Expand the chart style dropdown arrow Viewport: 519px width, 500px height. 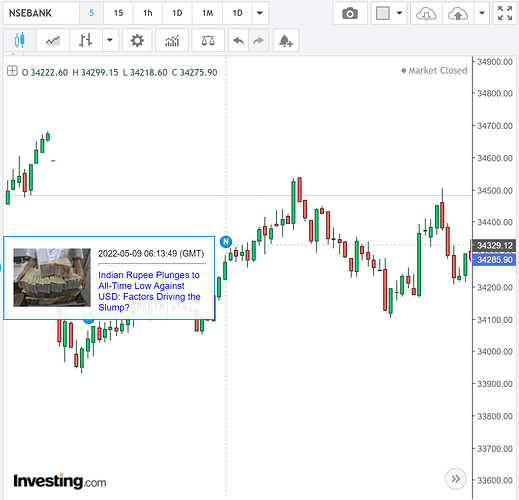tap(110, 41)
